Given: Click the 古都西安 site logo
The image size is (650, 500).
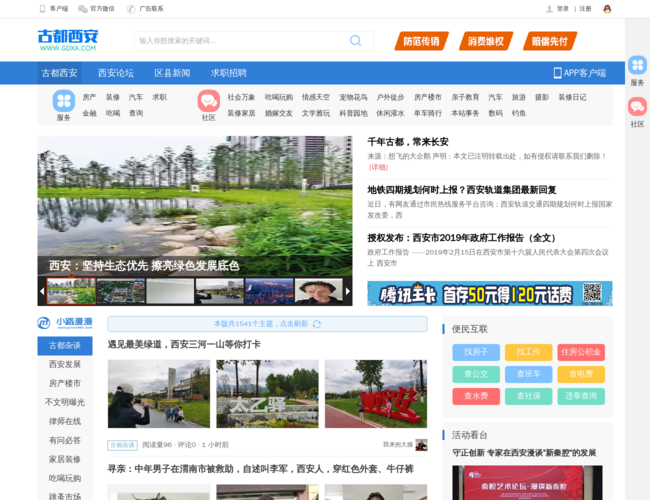Looking at the screenshot, I should click(68, 40).
